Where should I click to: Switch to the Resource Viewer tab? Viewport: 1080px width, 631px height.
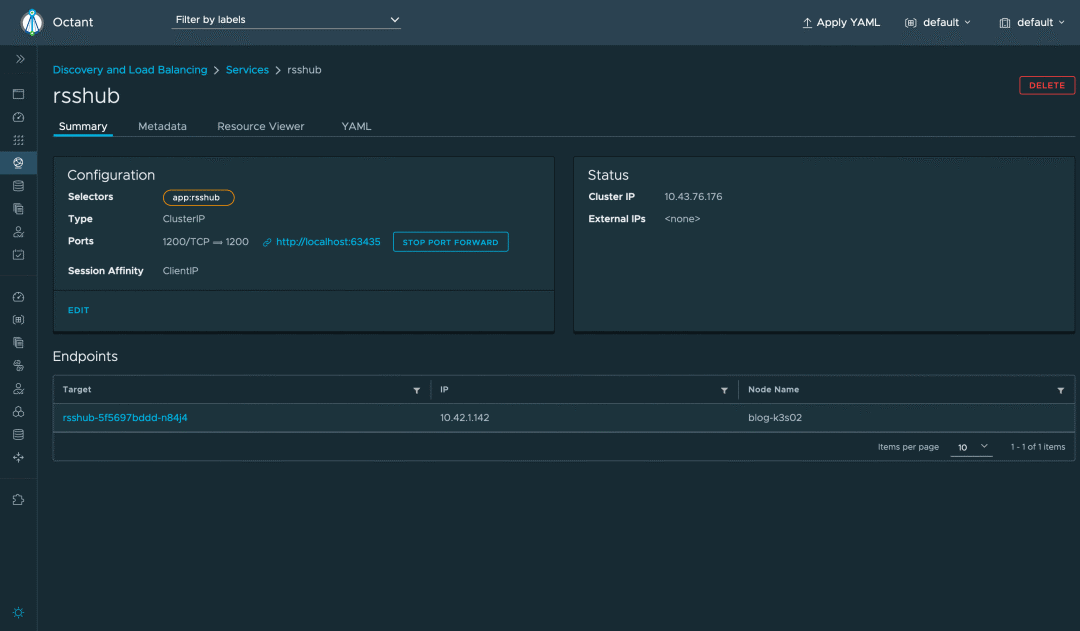[x=260, y=126]
